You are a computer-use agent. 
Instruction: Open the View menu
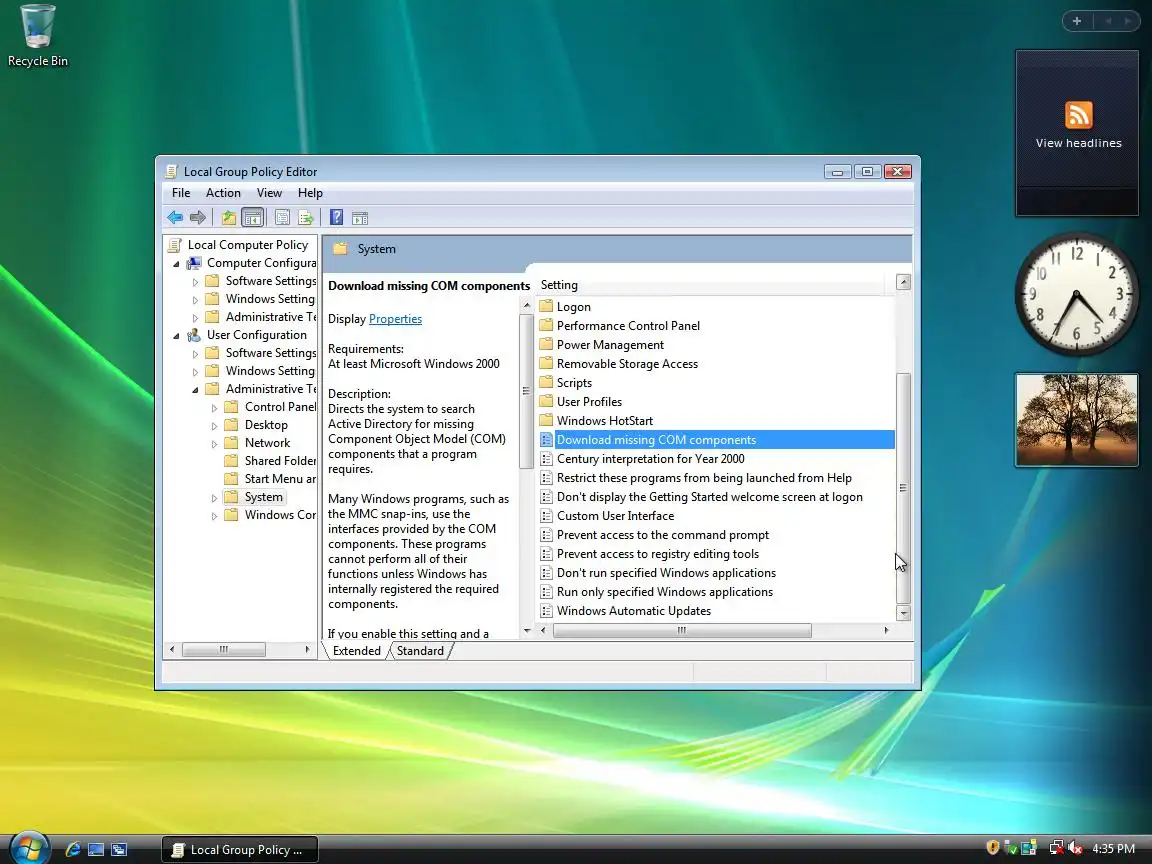pos(269,192)
